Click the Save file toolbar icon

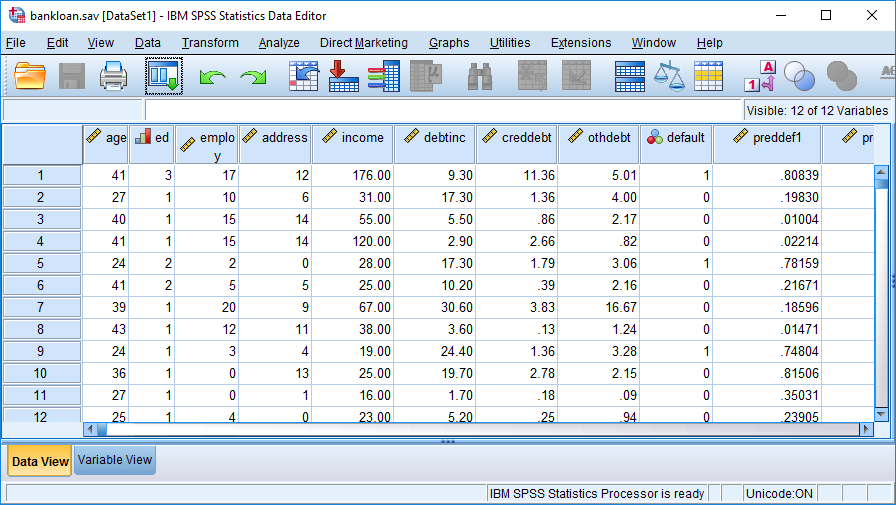point(72,76)
